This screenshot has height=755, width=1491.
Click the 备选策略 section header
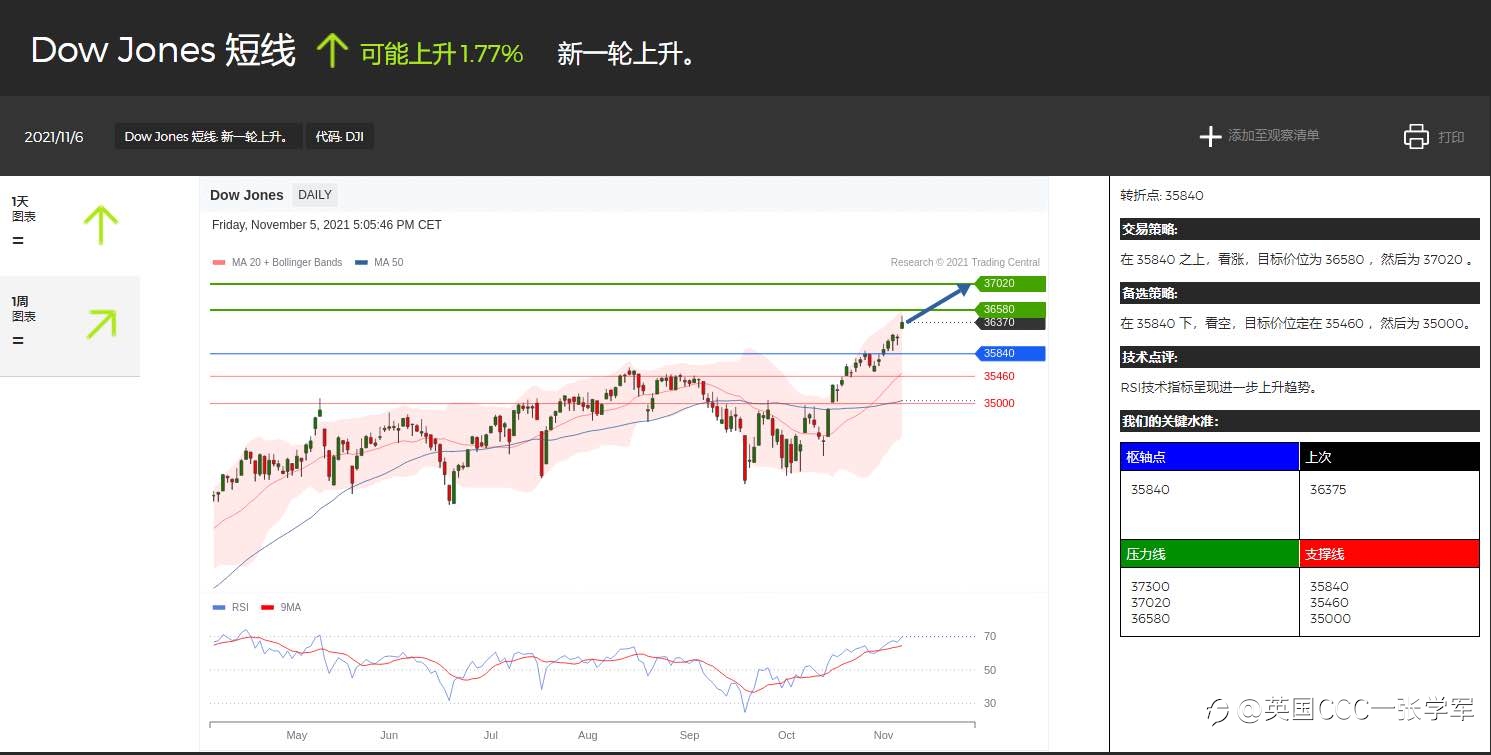(1299, 293)
